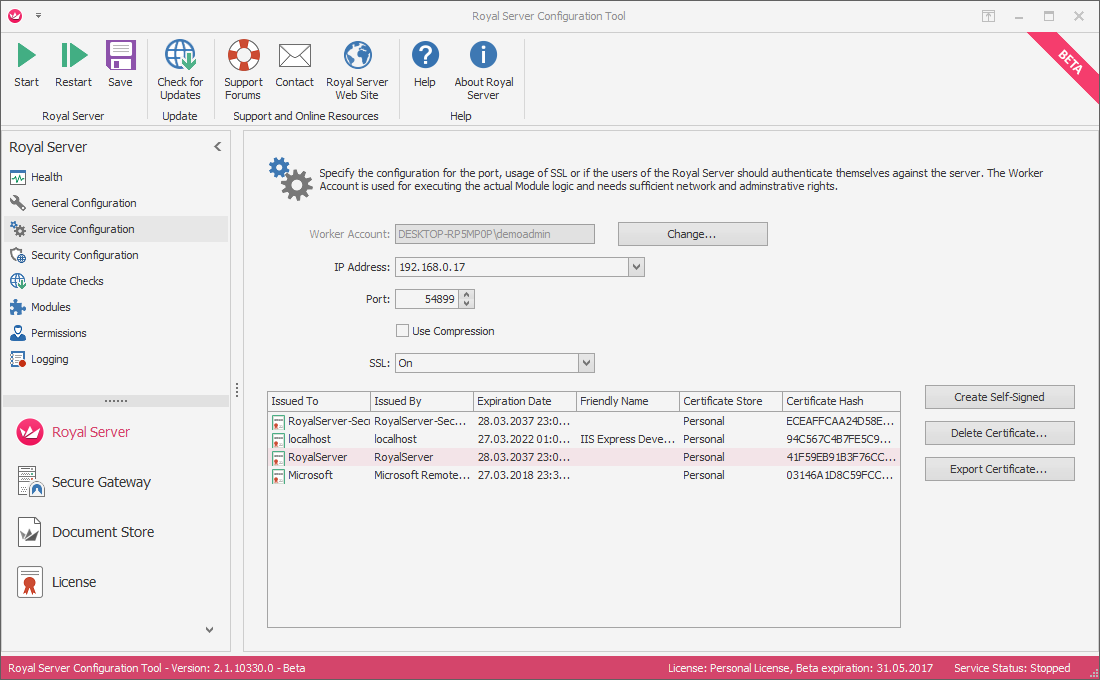Open Help question mark icon
Viewport: 1100px width, 680px height.
pos(425,64)
